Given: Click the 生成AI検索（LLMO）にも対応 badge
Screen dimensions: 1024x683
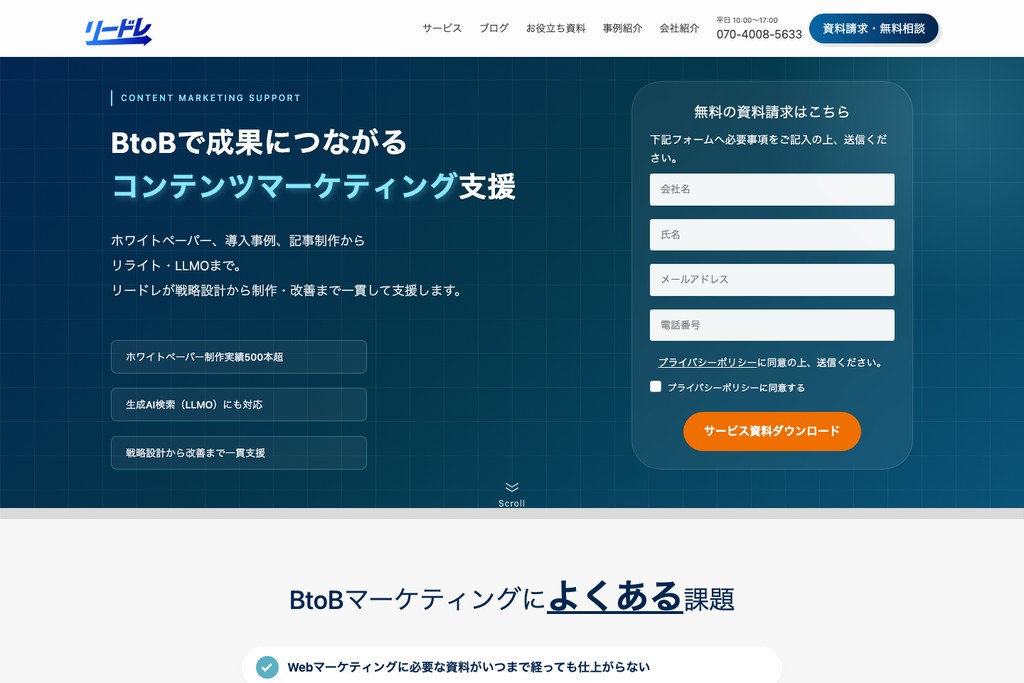Looking at the screenshot, I should (238, 405).
